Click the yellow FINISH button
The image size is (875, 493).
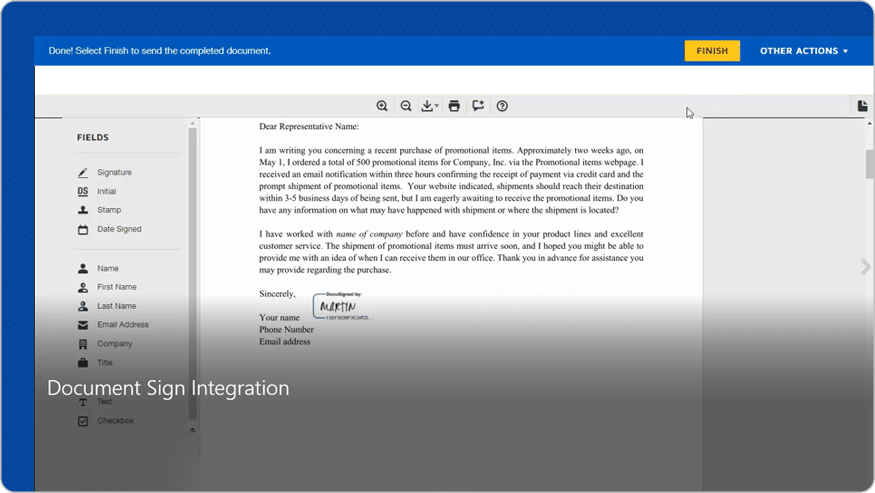coord(712,51)
